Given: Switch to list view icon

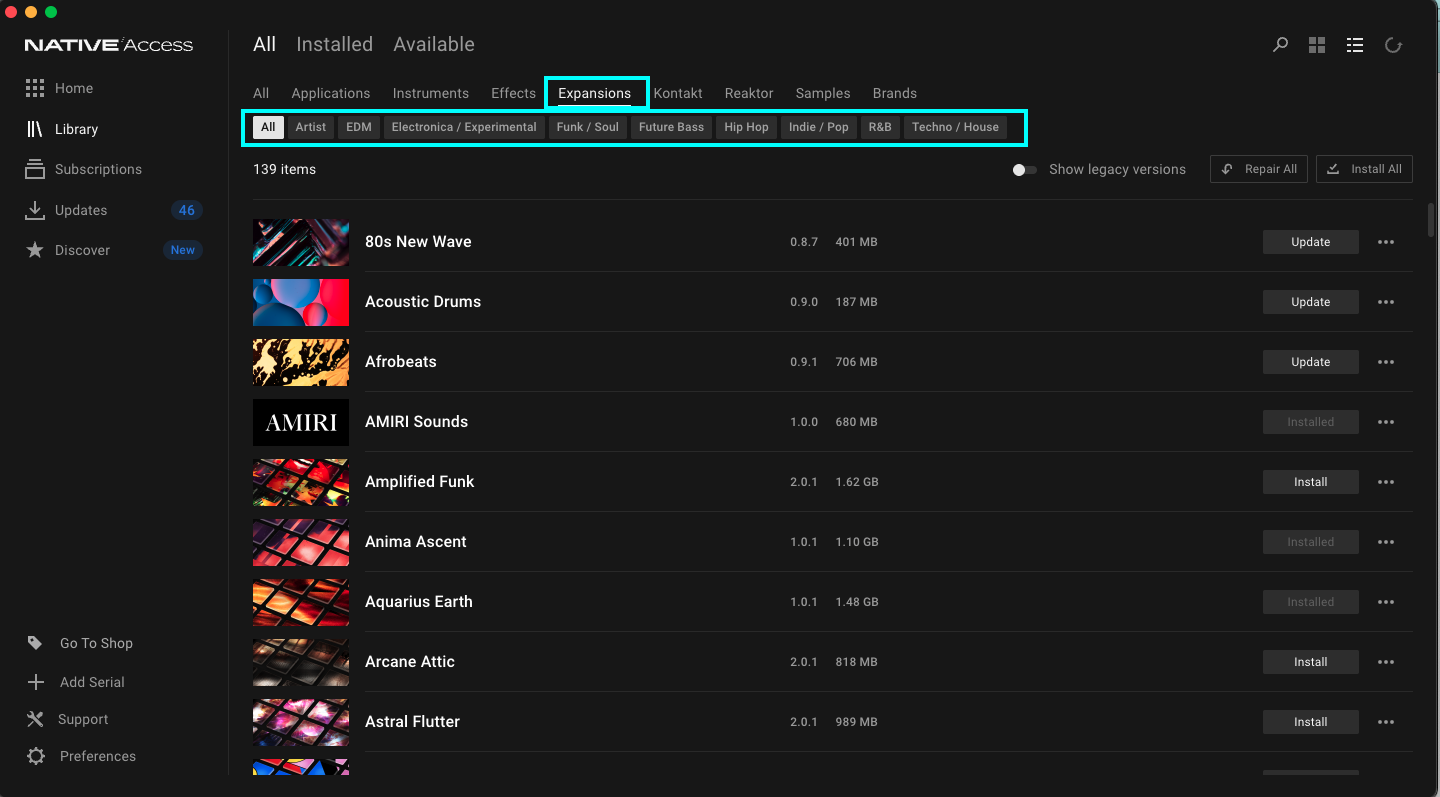Looking at the screenshot, I should 1355,45.
